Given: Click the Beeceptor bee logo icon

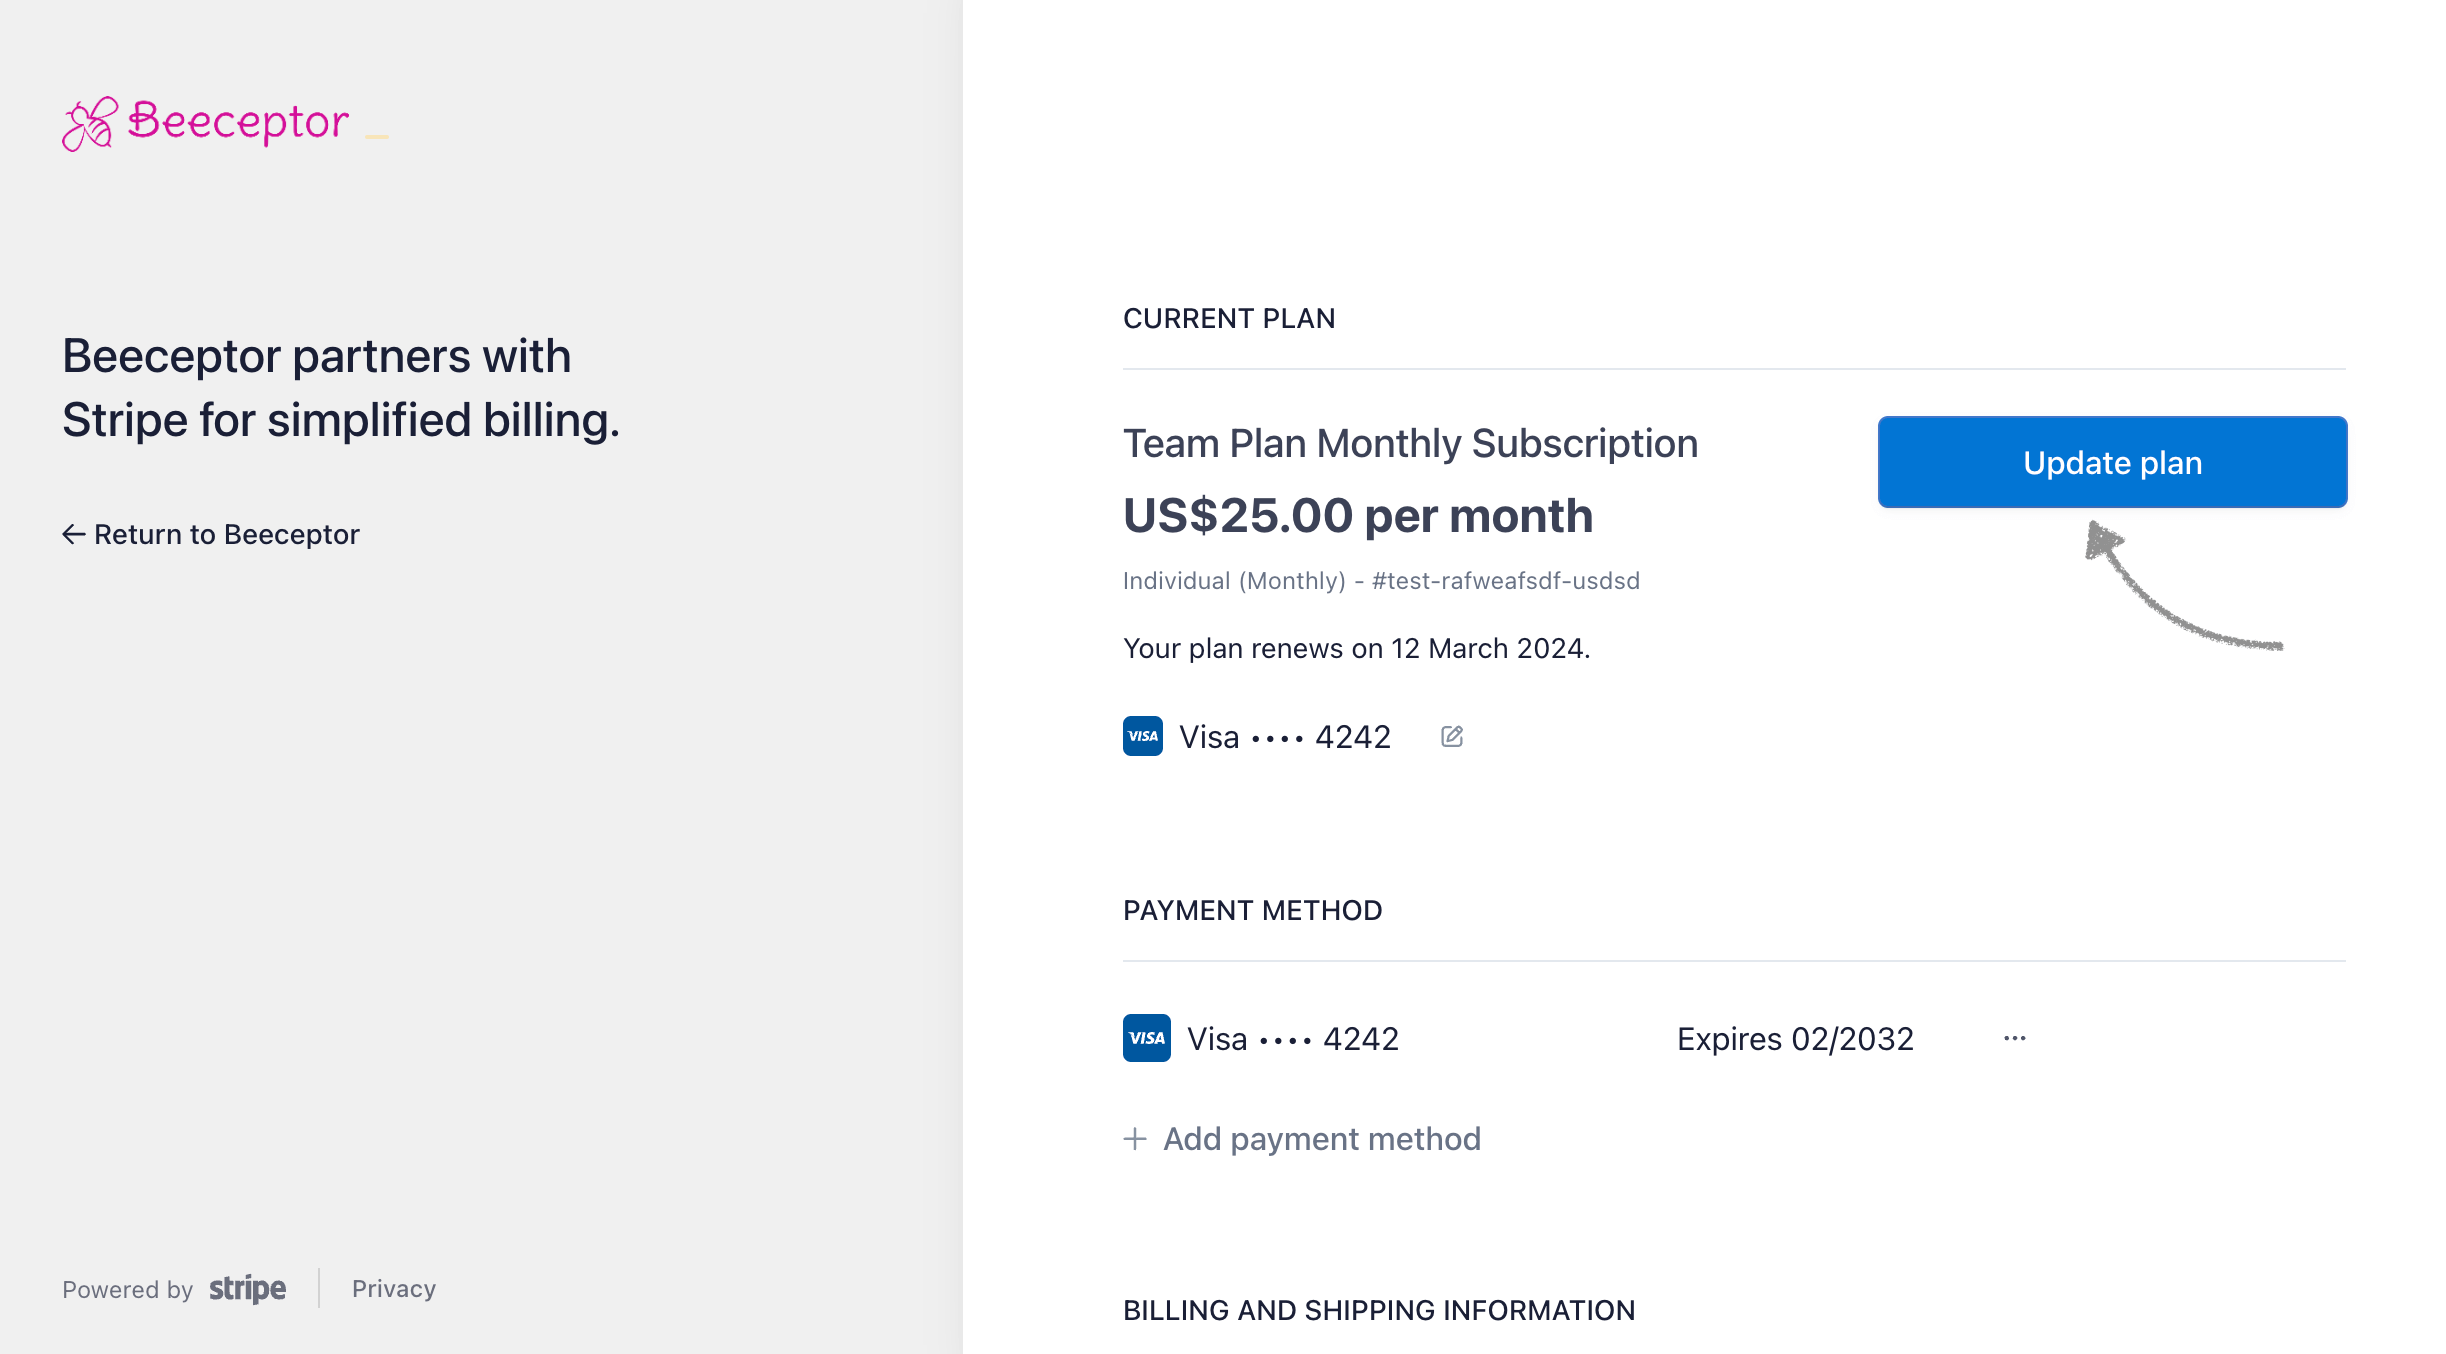Looking at the screenshot, I should (89, 124).
